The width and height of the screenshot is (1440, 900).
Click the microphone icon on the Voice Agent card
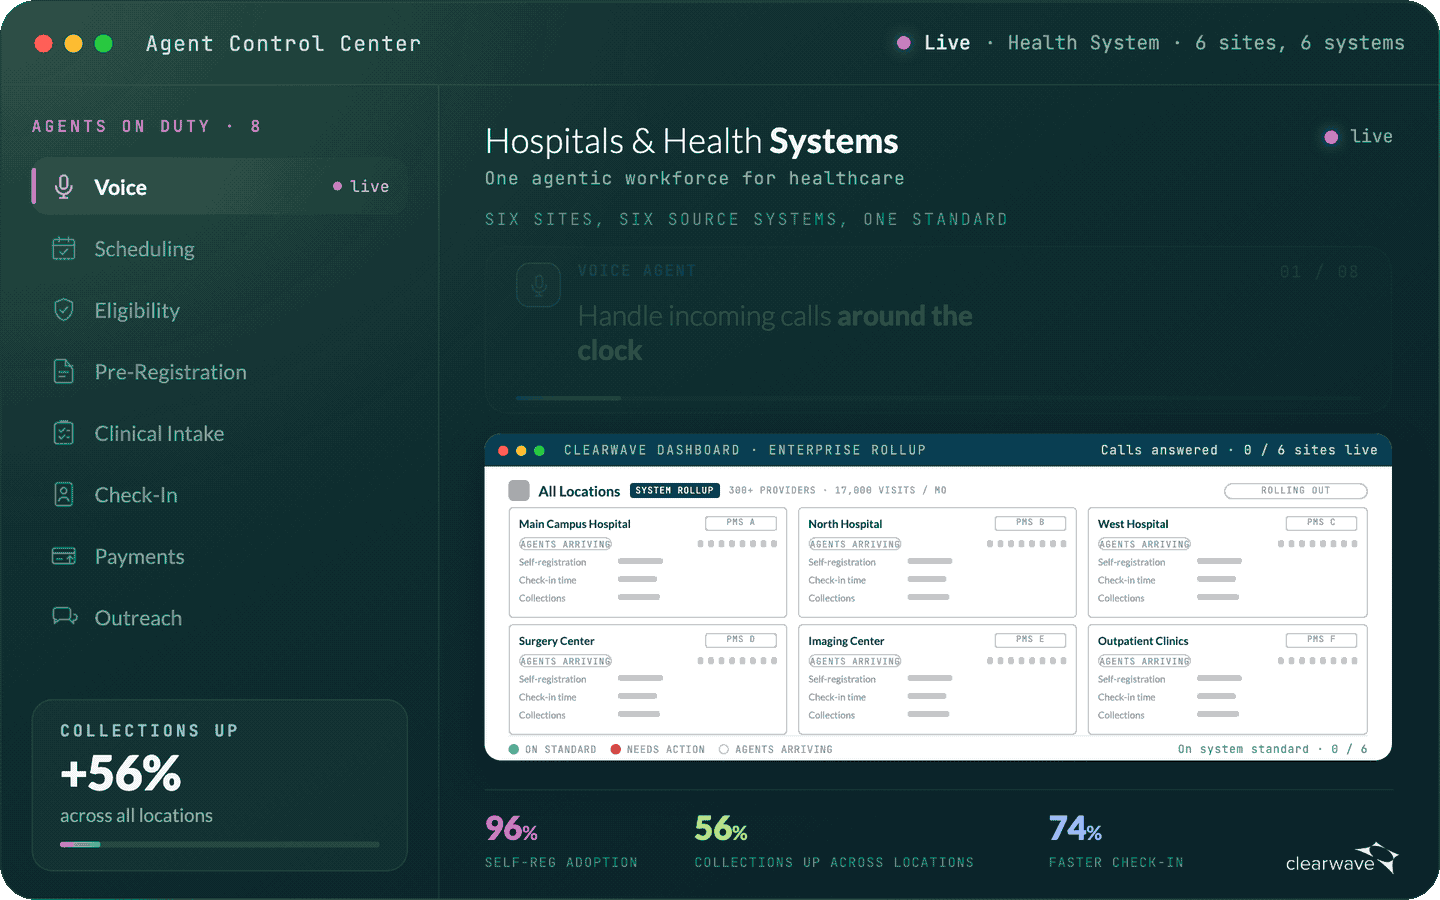click(x=539, y=285)
